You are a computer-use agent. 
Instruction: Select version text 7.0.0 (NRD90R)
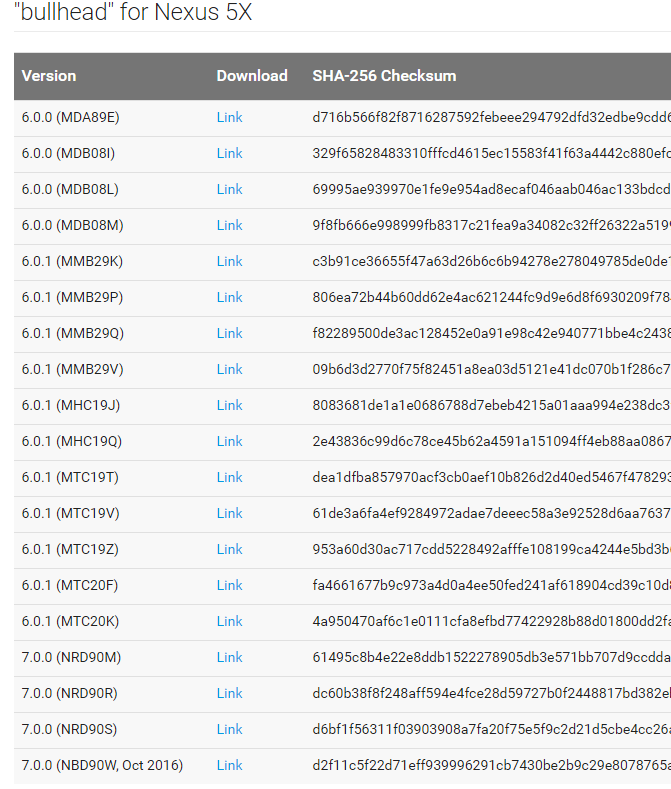pyautogui.click(x=69, y=693)
